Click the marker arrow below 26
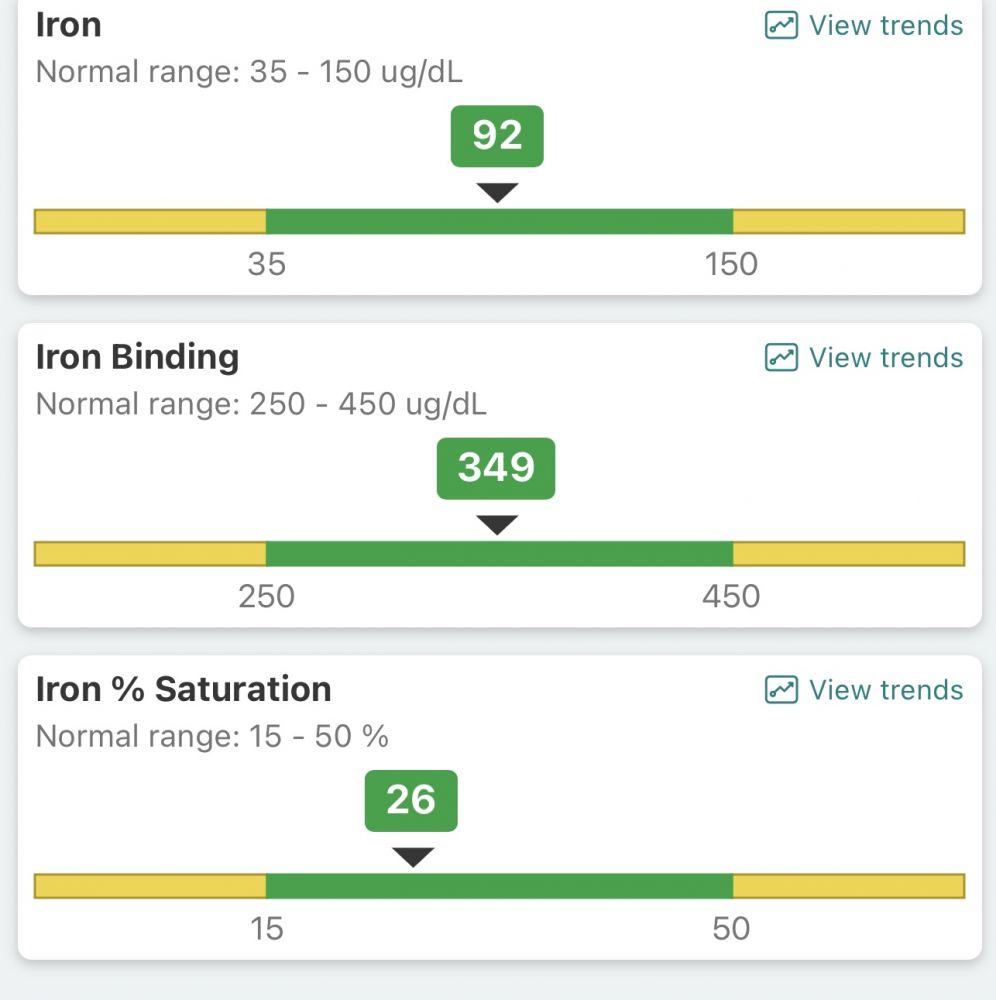The width and height of the screenshot is (996, 1000). (412, 857)
